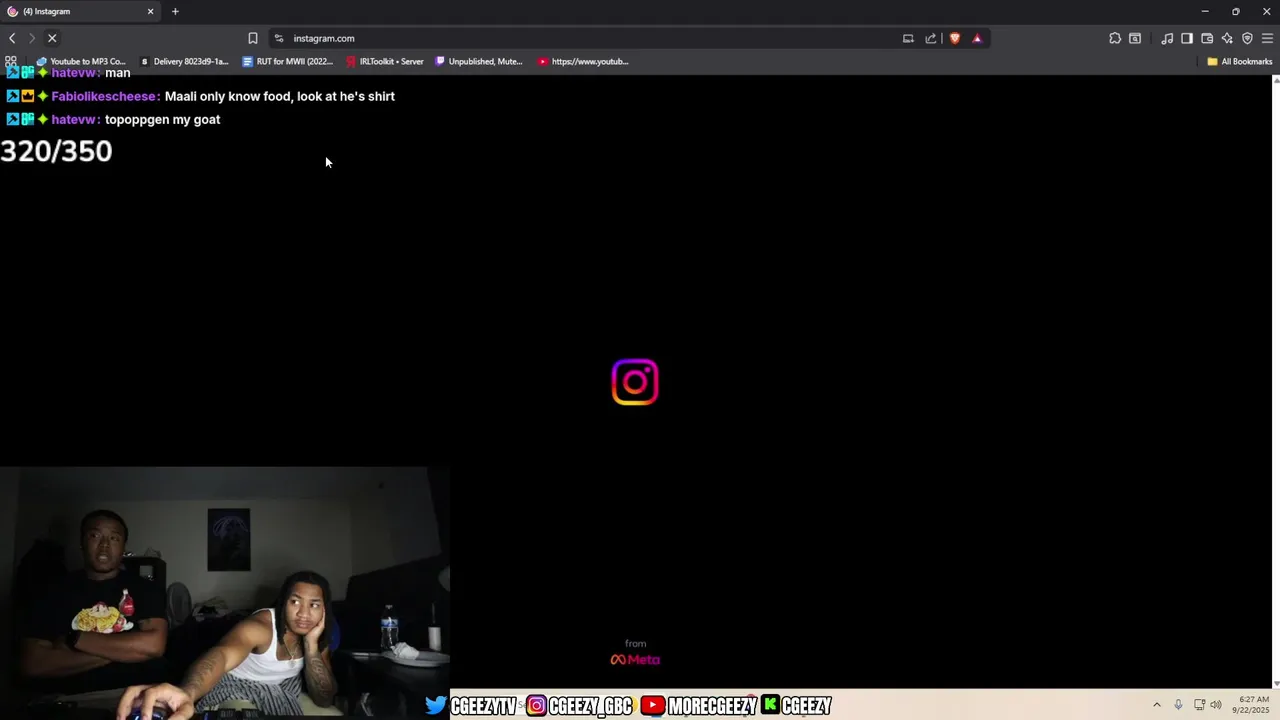The image size is (1280, 720).
Task: Stop the page from loading
Action: 52,38
